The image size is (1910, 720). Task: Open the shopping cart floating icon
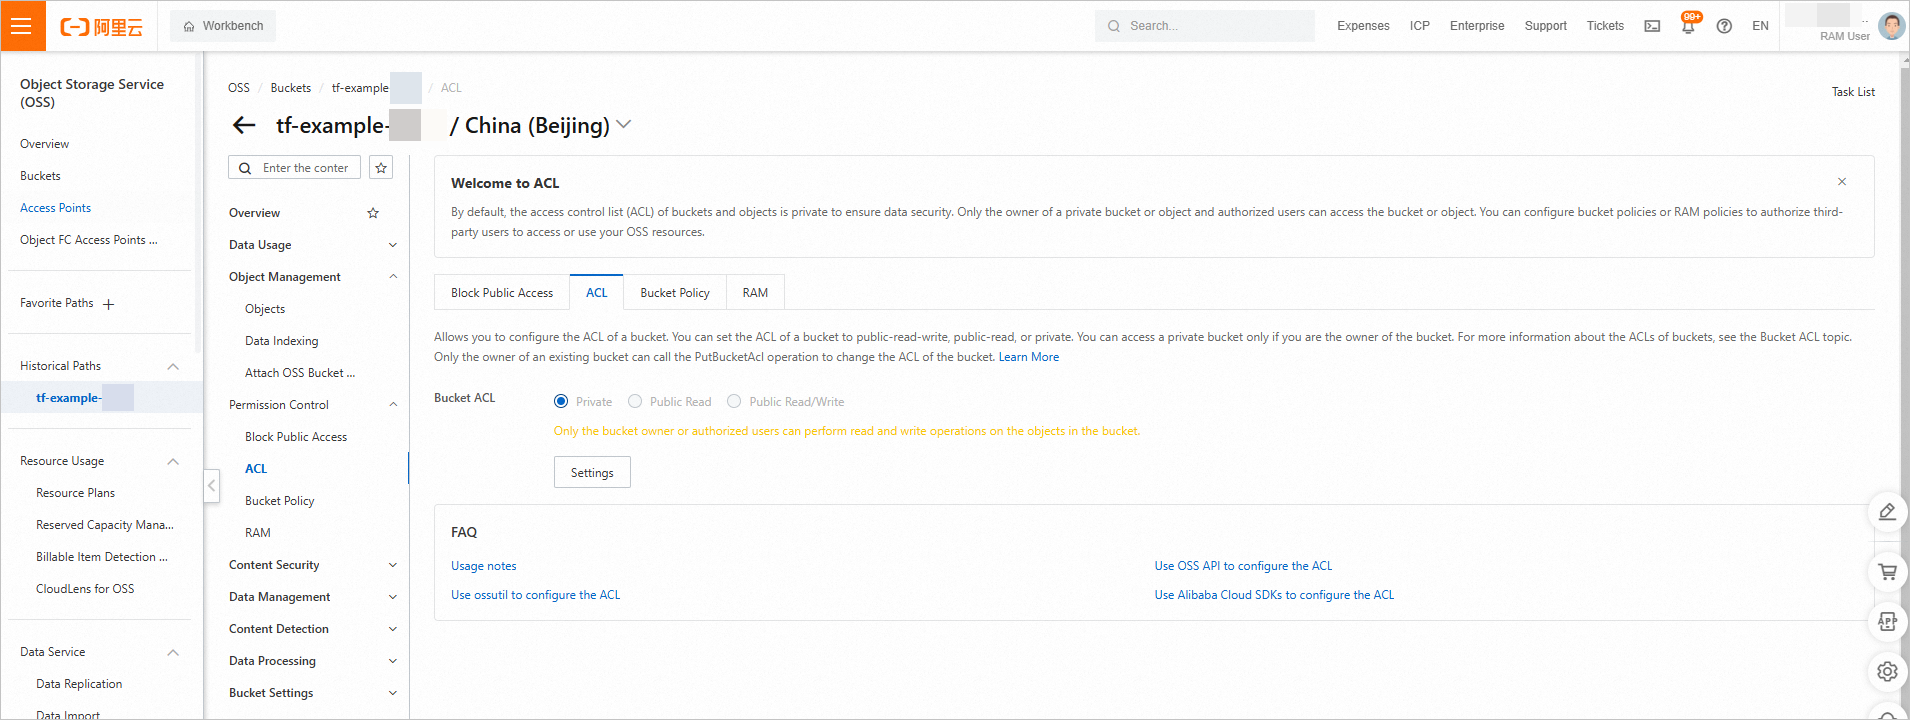click(x=1887, y=572)
